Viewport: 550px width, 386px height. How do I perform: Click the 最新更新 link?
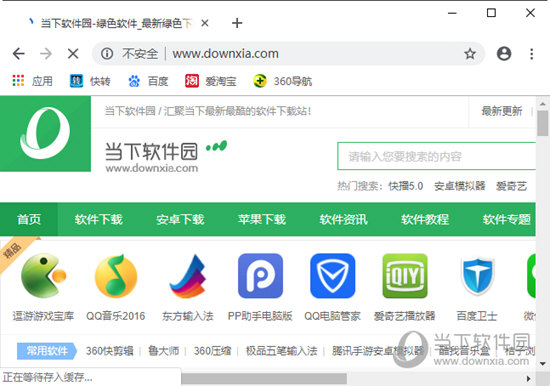pos(502,111)
